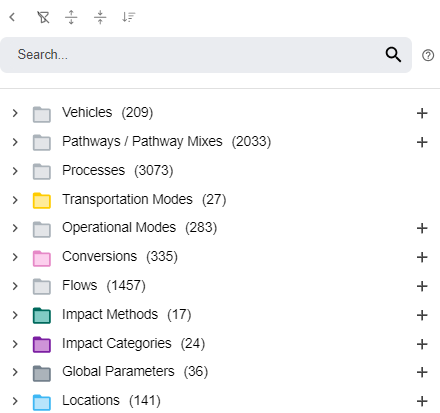
Task: Select the Locations (141) label
Action: coord(111,401)
